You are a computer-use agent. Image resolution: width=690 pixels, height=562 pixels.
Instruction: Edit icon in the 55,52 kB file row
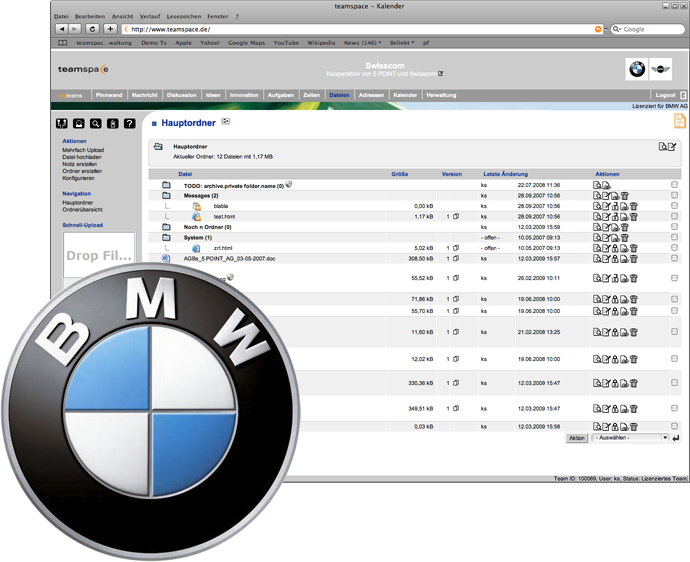[606, 278]
